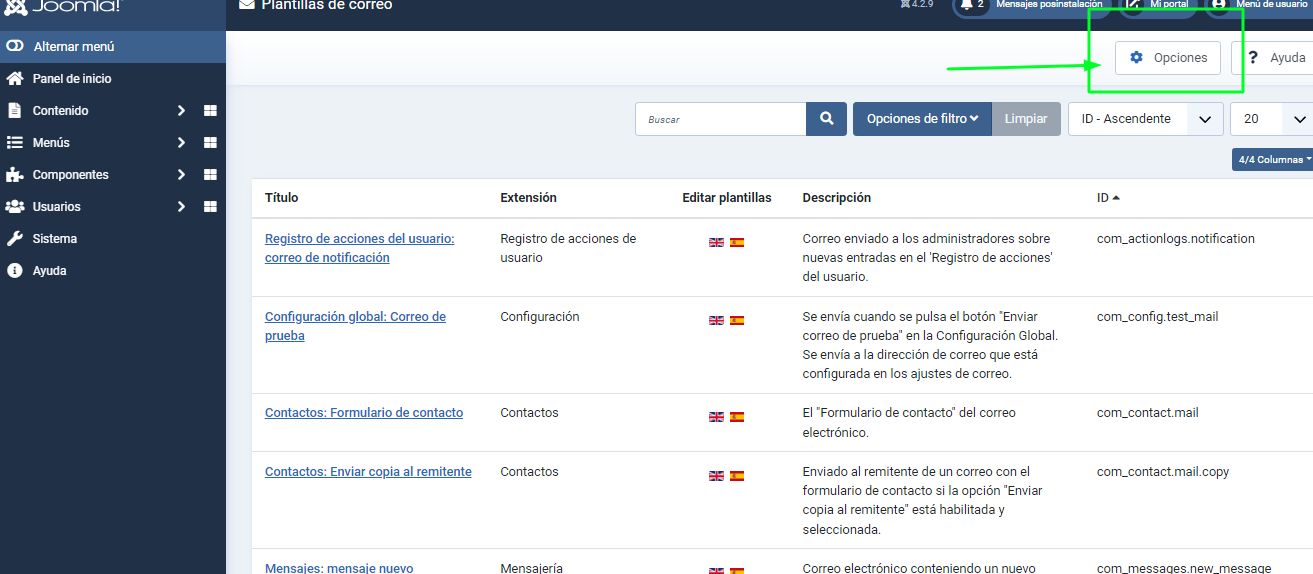Open the ID - Ascendente sort dropdown
Viewport: 1313px width, 574px height.
(1145, 119)
